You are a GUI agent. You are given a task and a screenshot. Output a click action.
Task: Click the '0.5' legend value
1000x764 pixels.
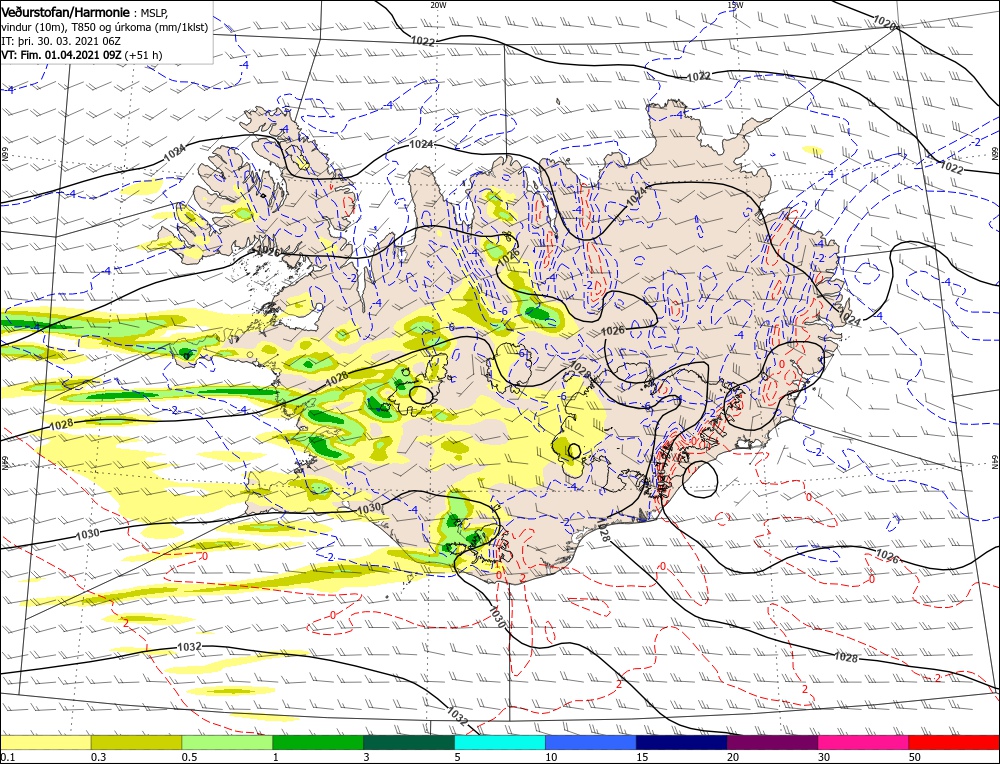189,757
